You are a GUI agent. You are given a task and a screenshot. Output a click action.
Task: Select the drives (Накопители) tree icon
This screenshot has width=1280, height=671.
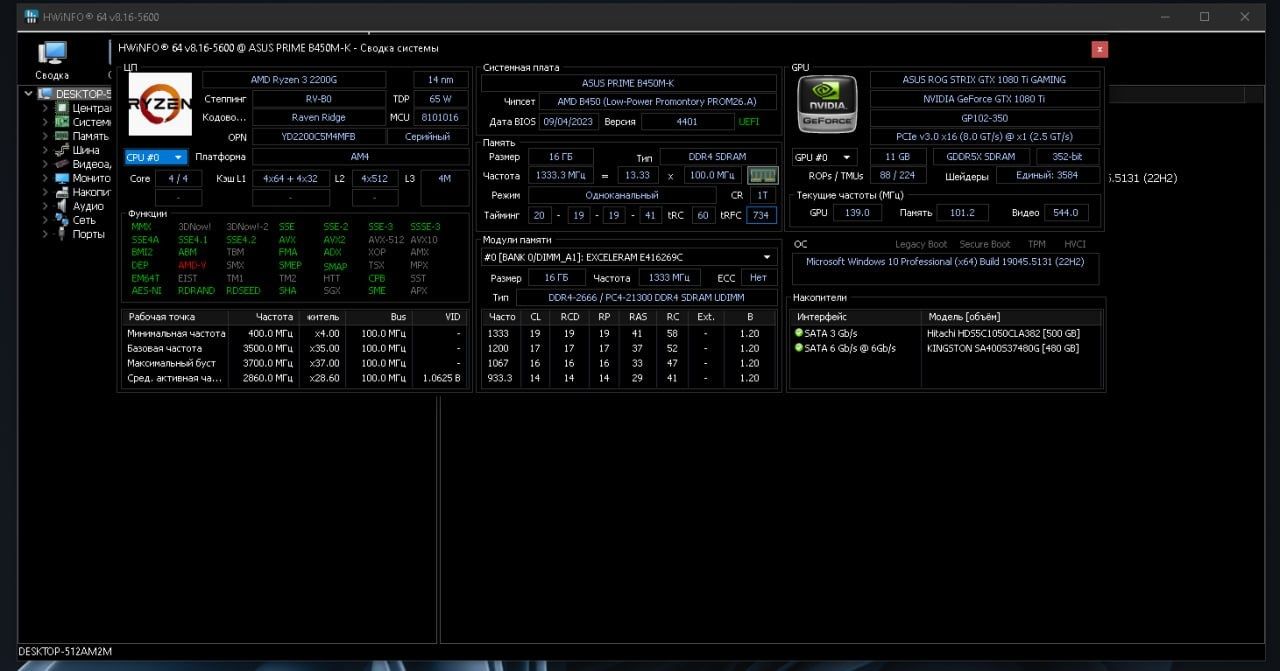pos(62,192)
